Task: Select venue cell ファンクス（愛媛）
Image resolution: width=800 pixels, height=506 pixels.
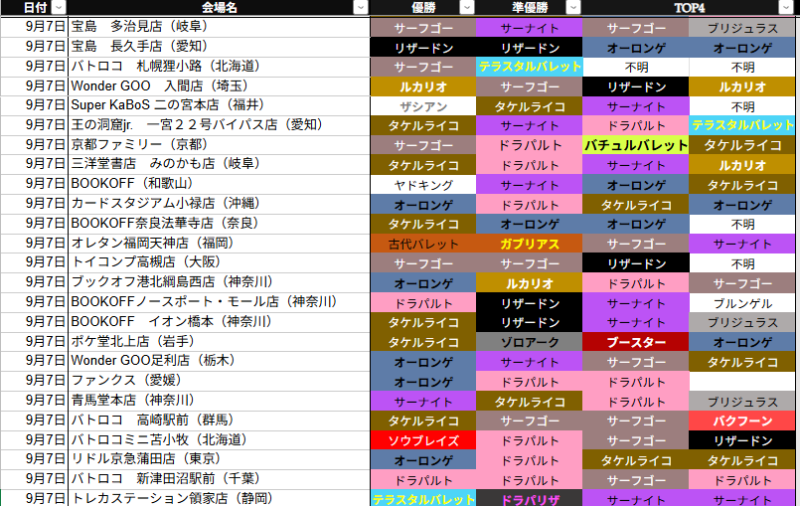Action: [x=219, y=381]
